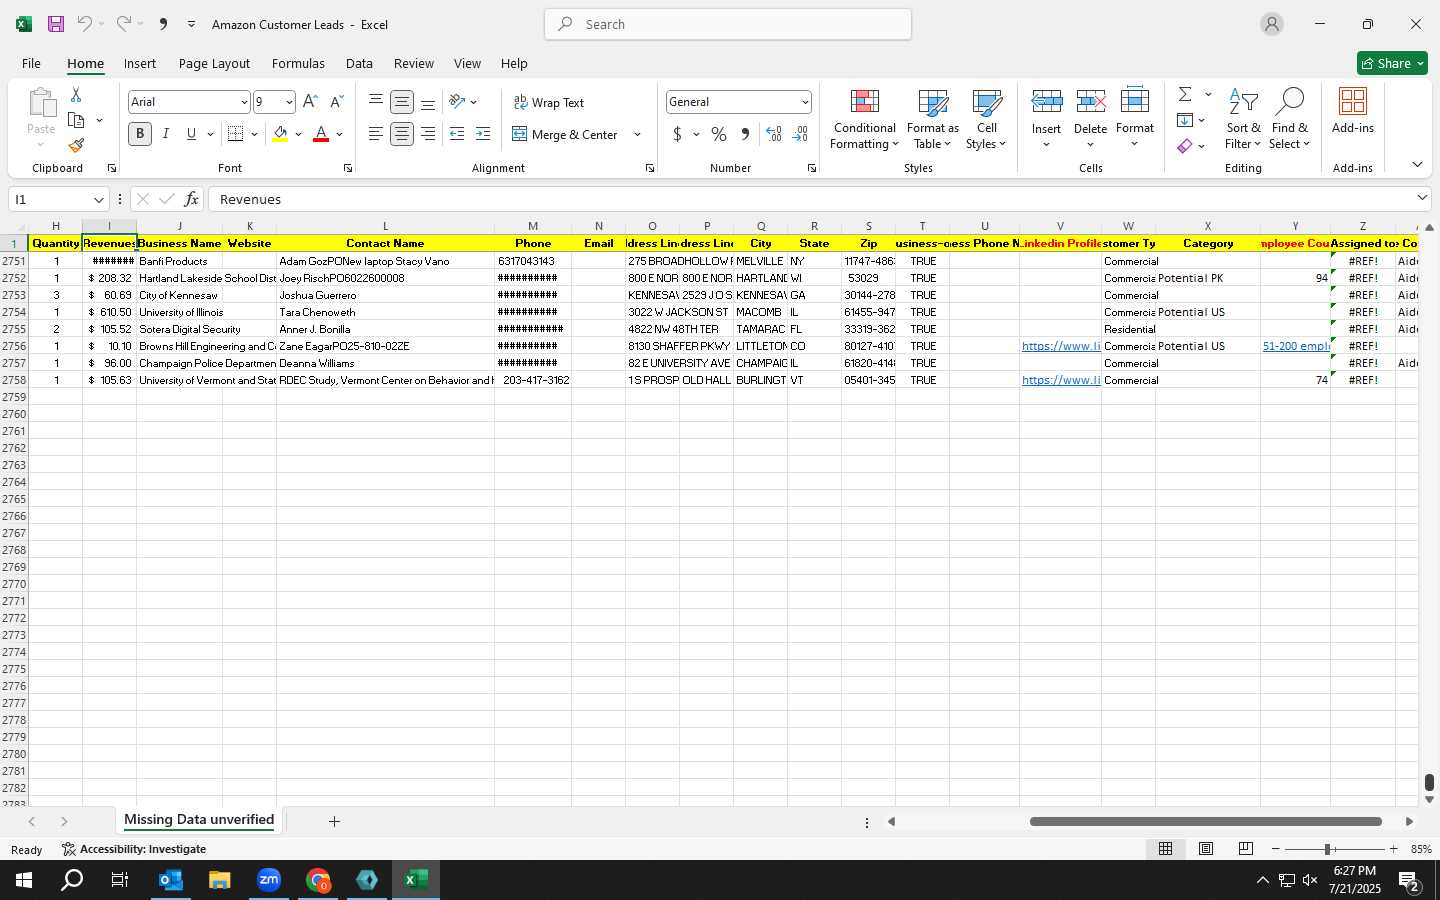The width and height of the screenshot is (1440, 900).
Task: Select the Missing Data unverified sheet tab
Action: click(199, 820)
